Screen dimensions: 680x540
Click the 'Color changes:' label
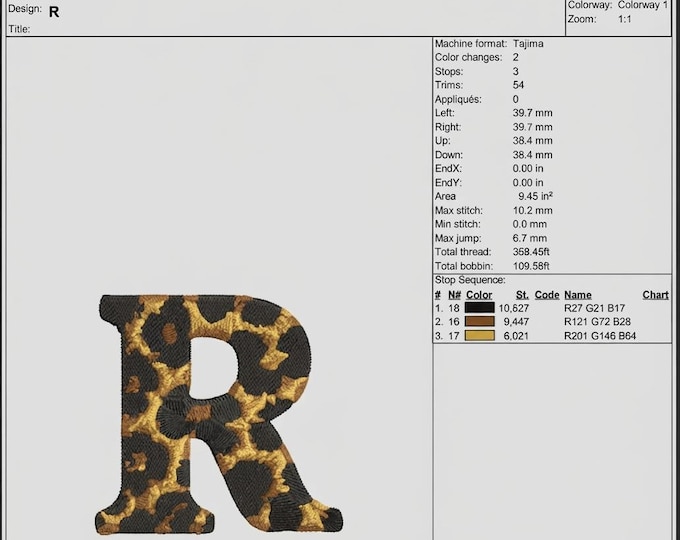468,57
